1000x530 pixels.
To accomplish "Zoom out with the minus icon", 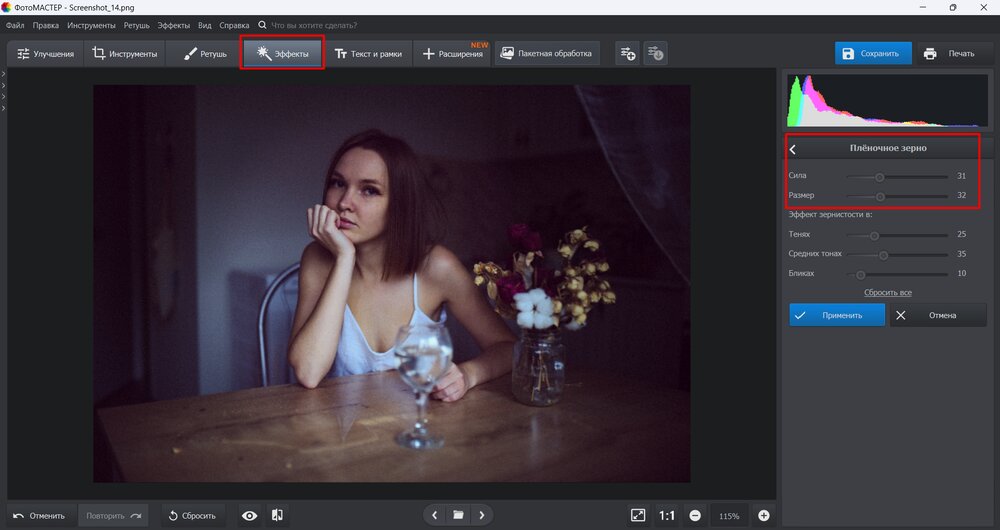I will tap(694, 515).
